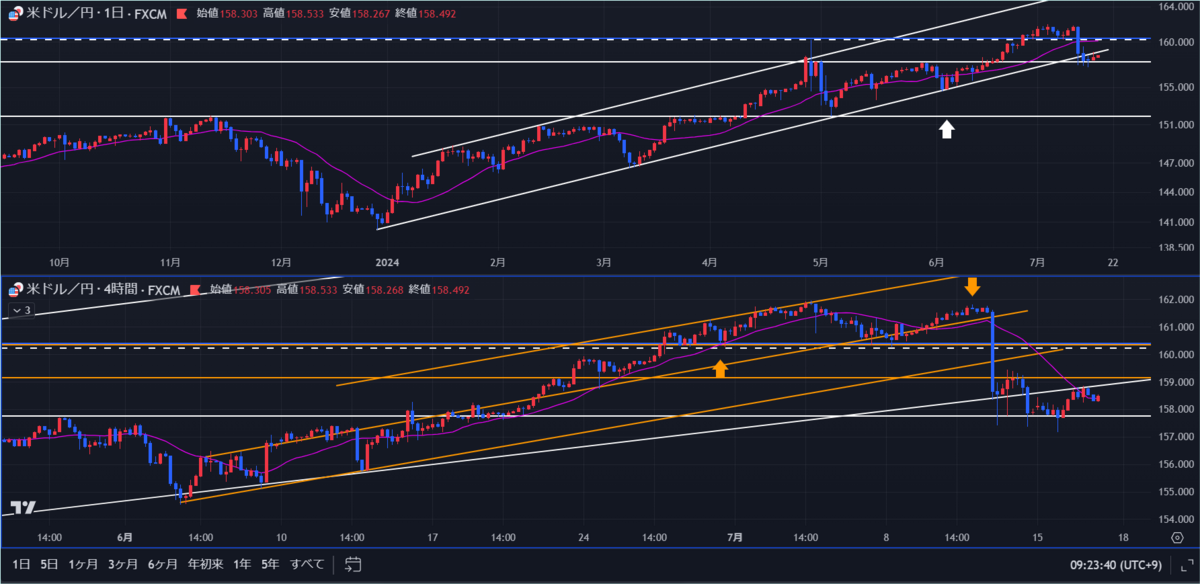Click the orange up arrow marker on the 4-hour chart

coord(720,369)
